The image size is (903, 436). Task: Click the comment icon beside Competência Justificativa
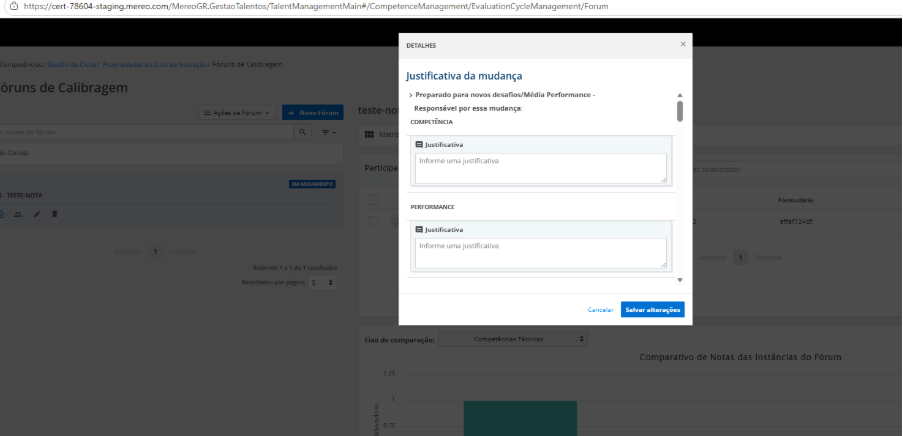[x=419, y=145]
